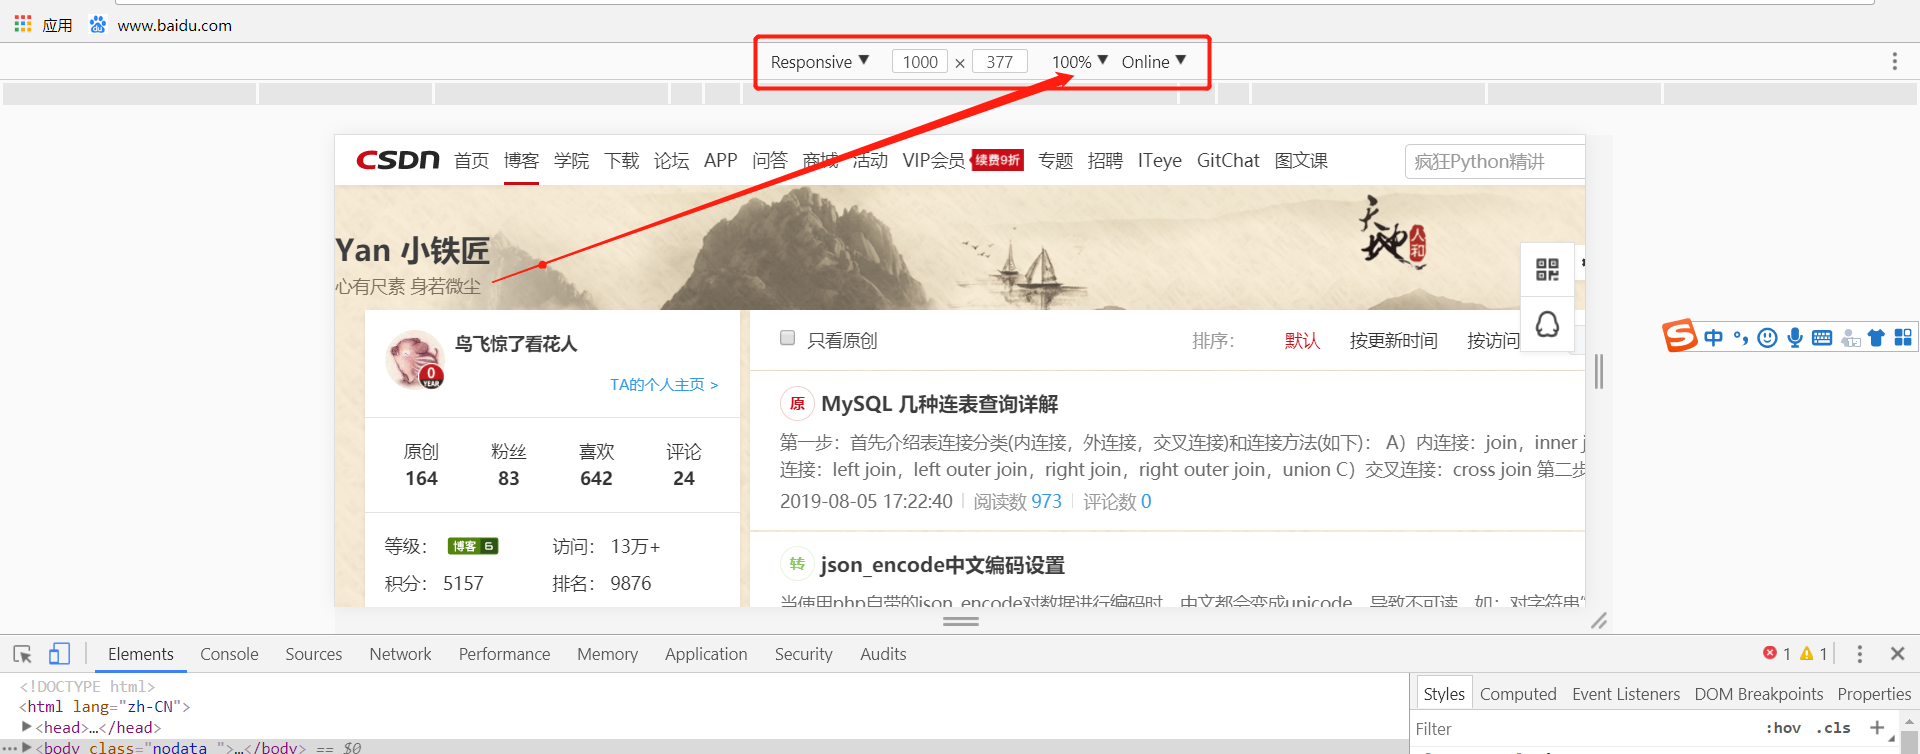This screenshot has height=754, width=1920.
Task: Open APP in the CSDN nav bar
Action: 720,161
